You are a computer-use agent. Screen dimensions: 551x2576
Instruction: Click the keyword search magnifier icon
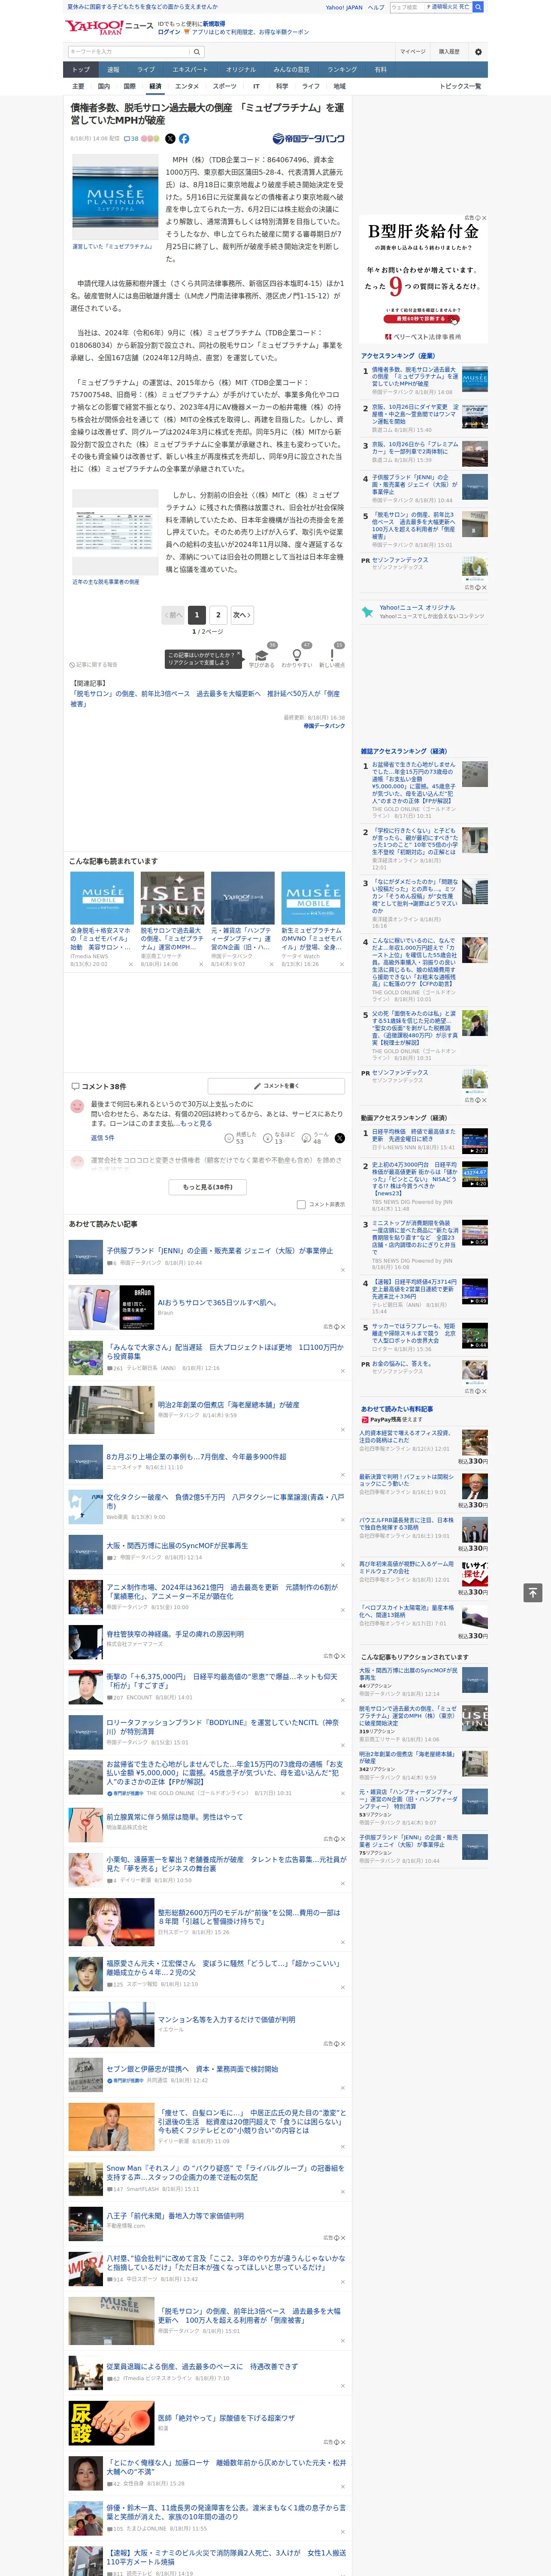197,52
